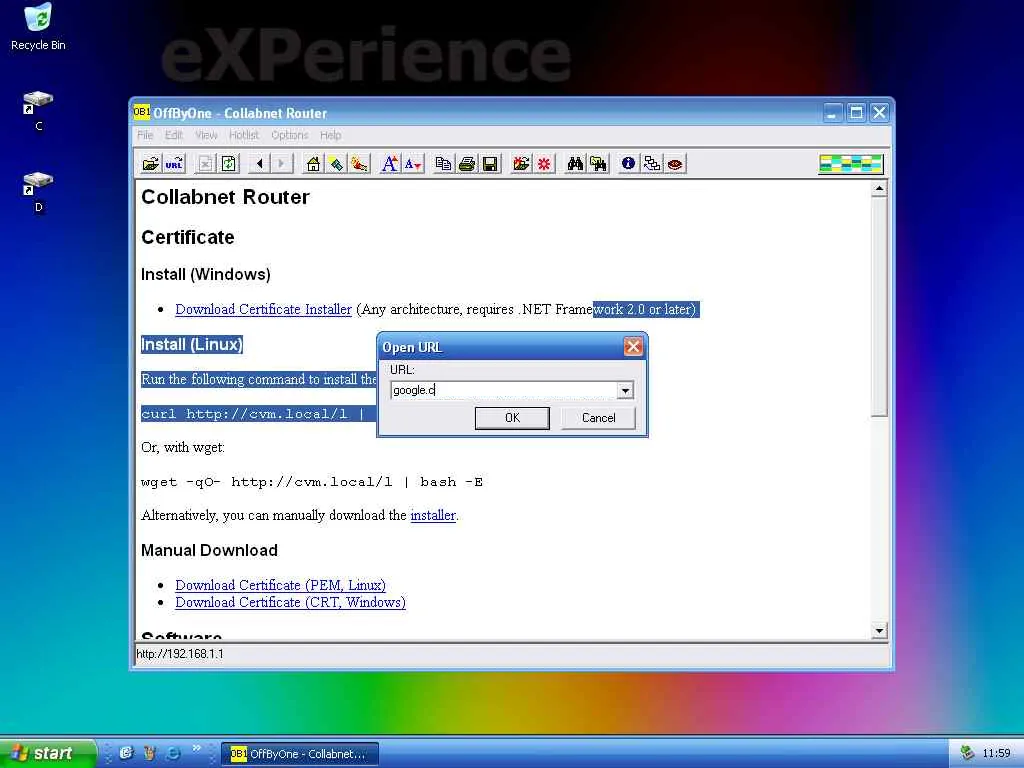Confirm the URL with the OK button

click(512, 418)
